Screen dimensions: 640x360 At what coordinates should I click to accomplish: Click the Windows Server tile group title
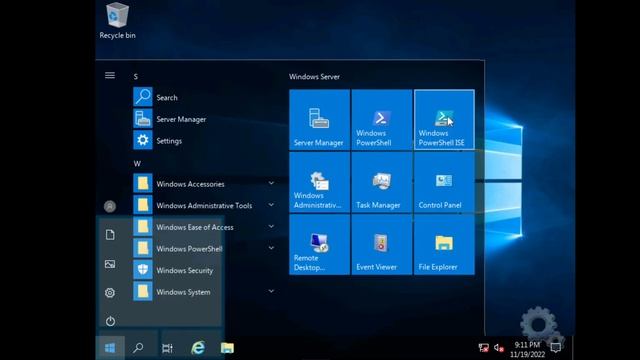click(314, 77)
